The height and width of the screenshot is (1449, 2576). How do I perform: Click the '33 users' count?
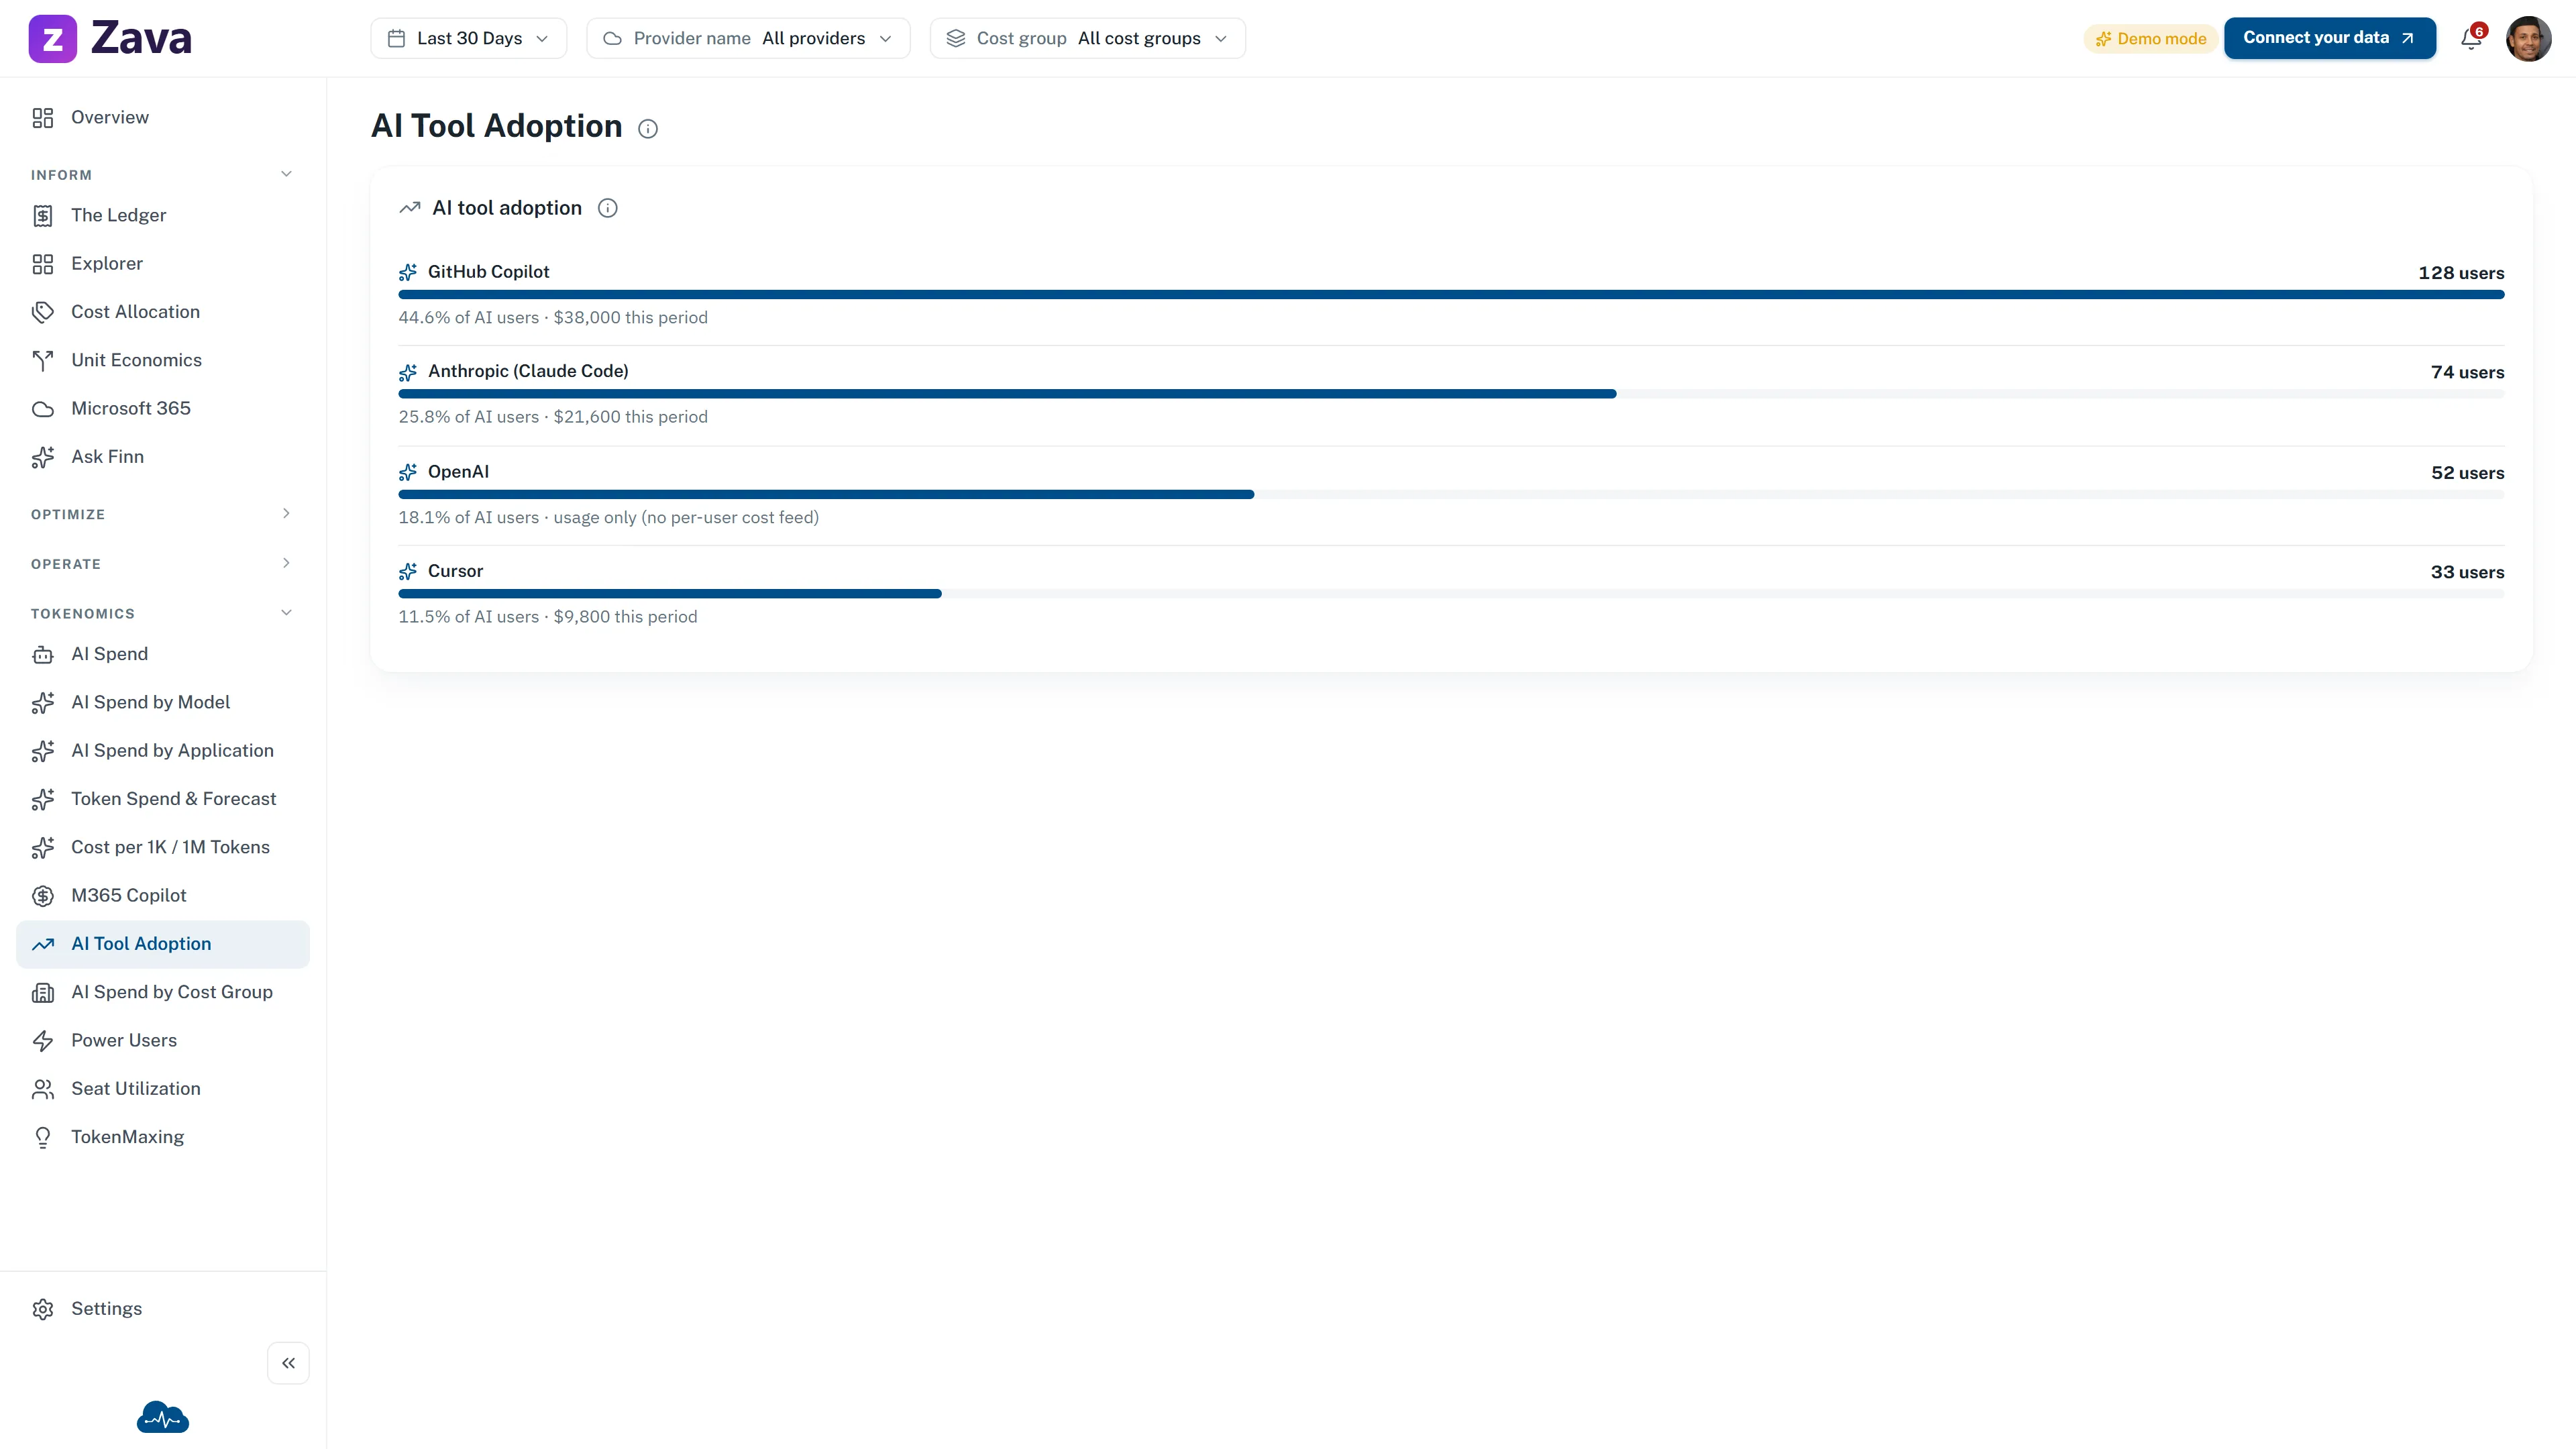[x=2467, y=572]
